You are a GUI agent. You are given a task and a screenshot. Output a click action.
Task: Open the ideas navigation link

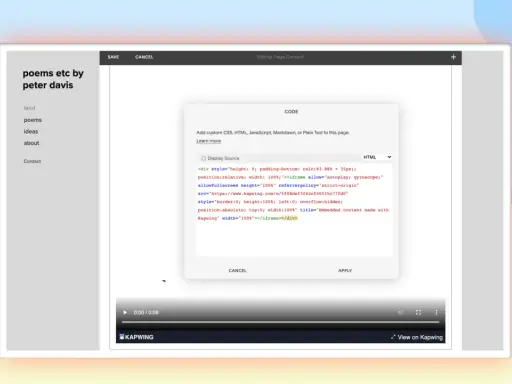tap(31, 131)
